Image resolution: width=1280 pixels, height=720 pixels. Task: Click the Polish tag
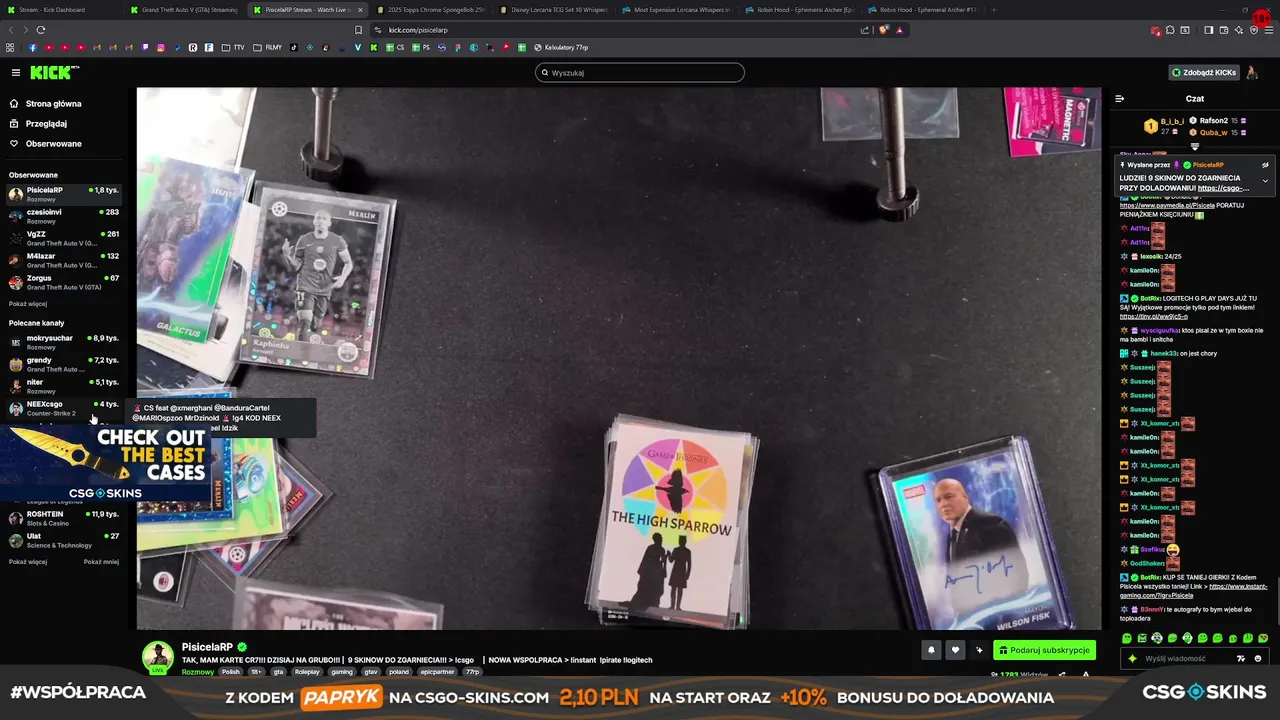(230, 672)
